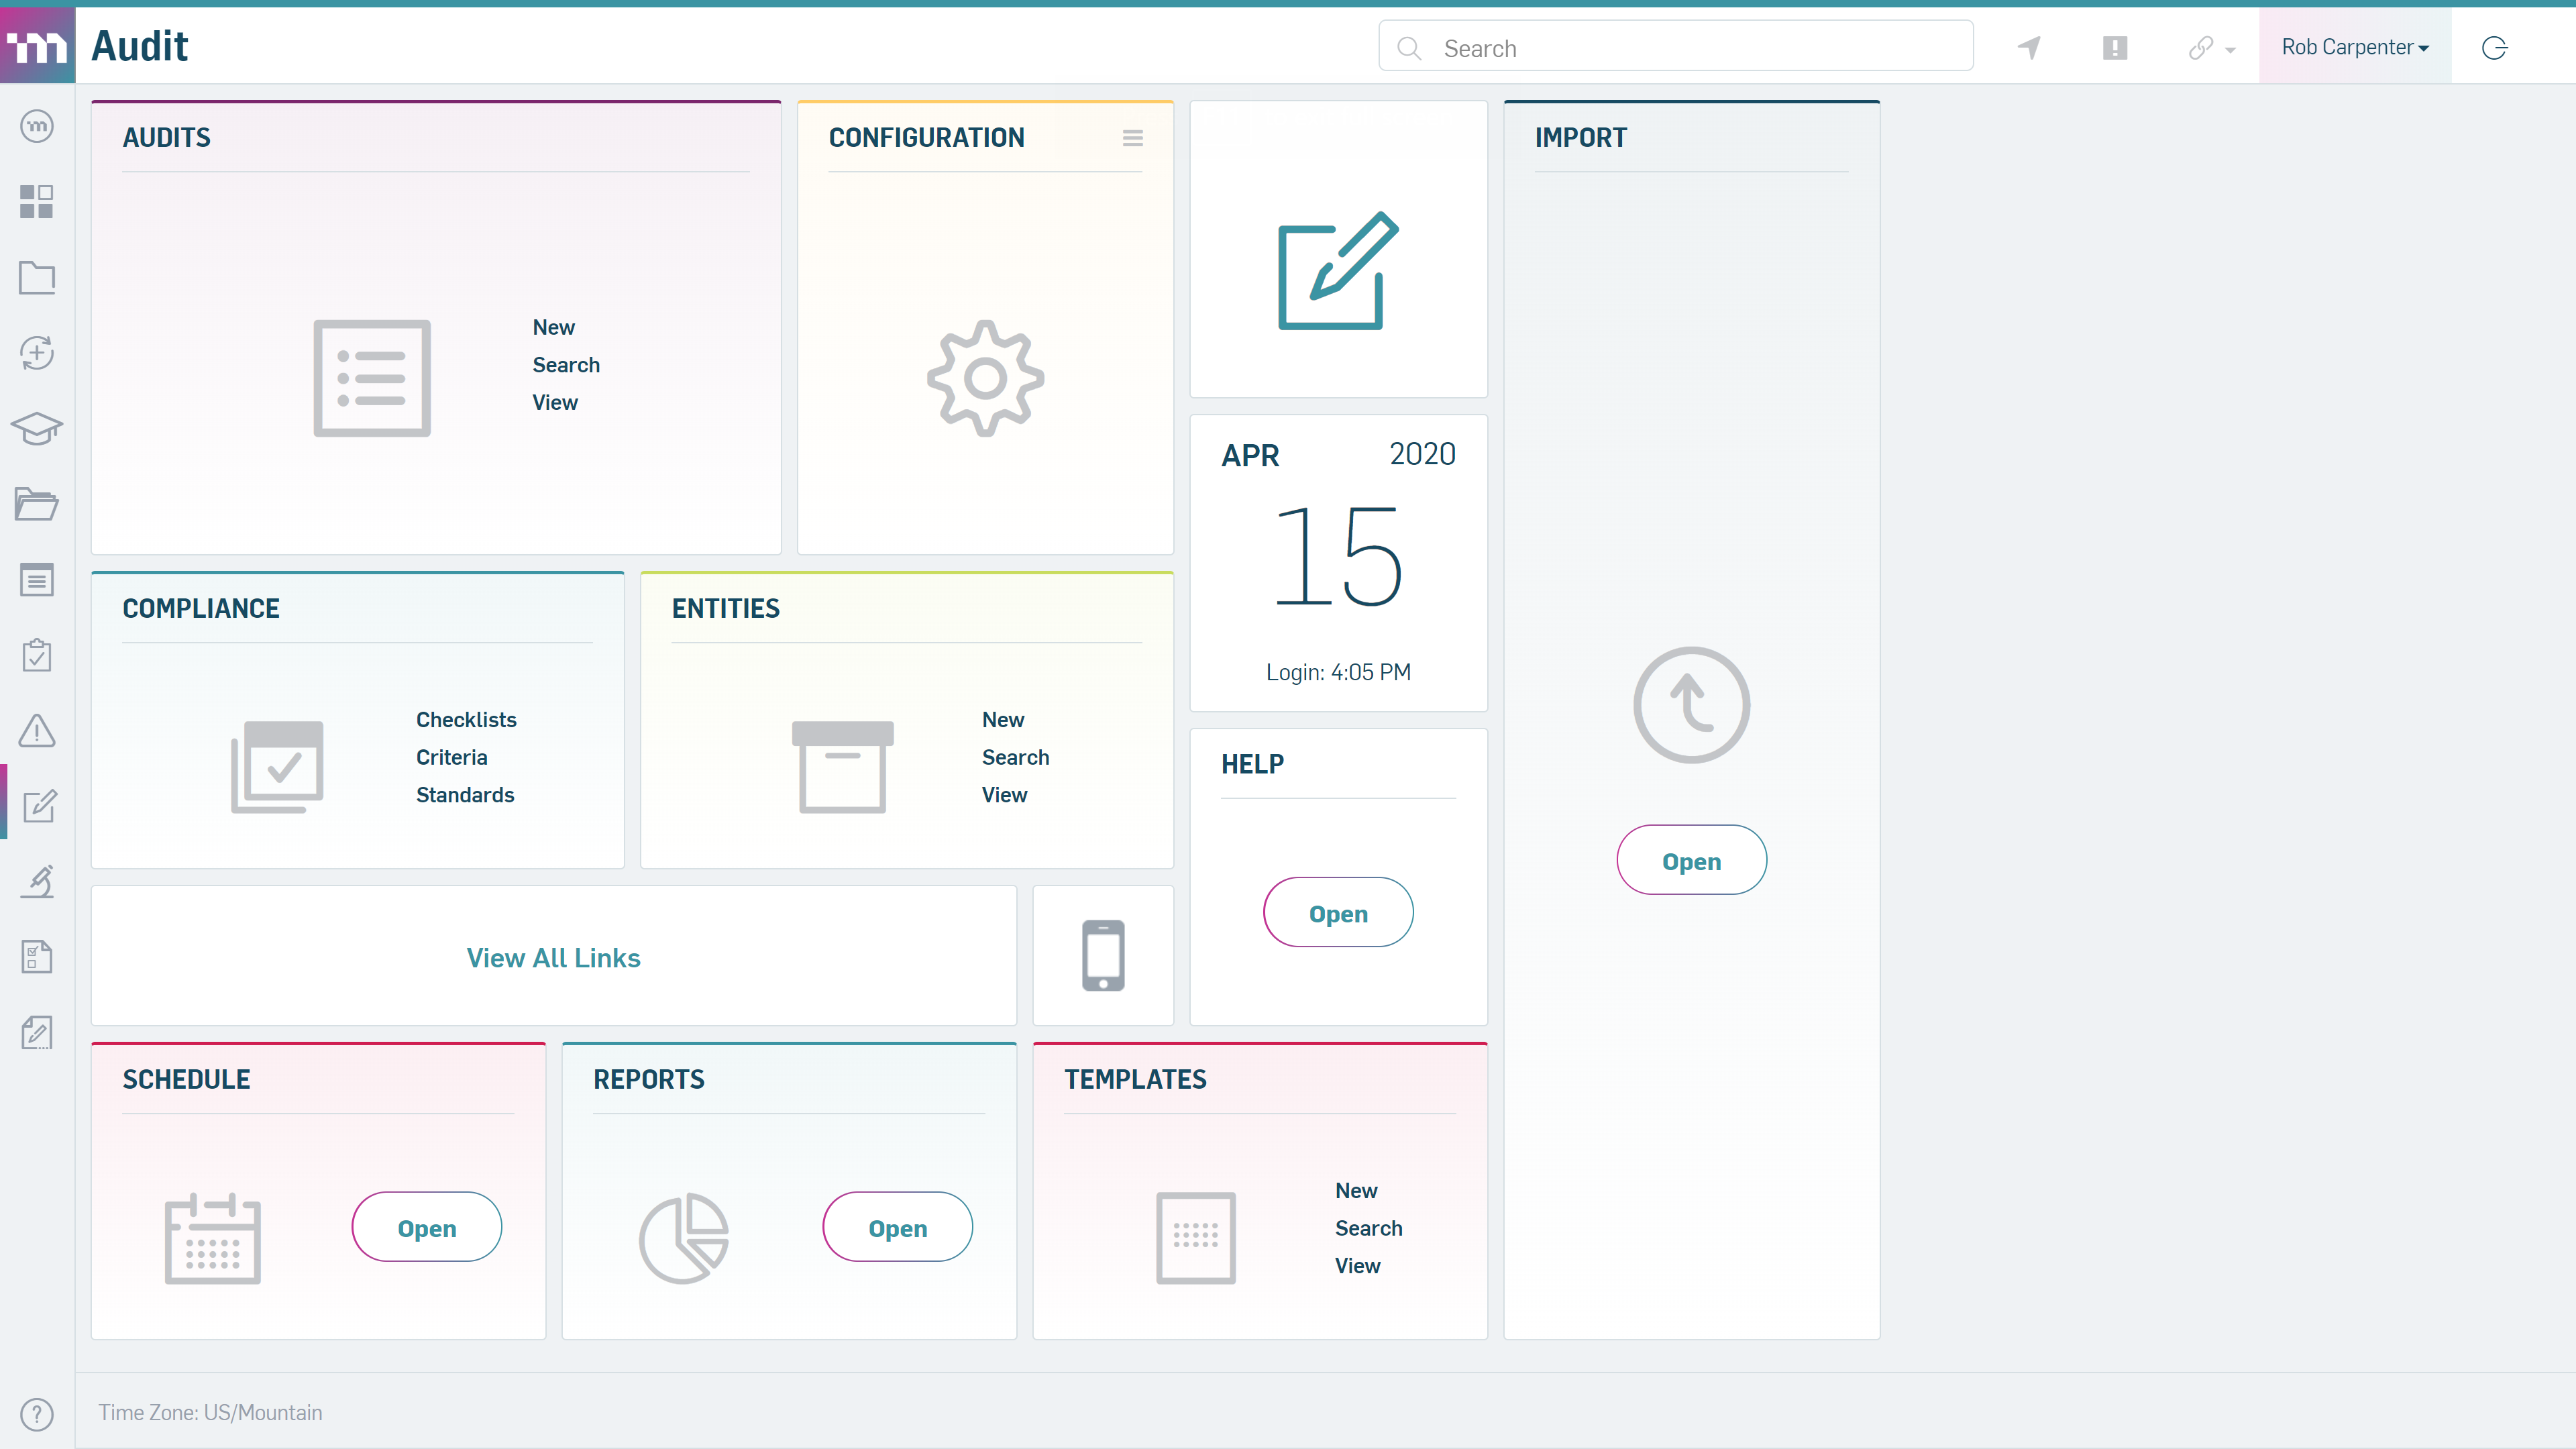Open the sync arrows icon in sidebar
The image size is (2576, 1449).
(x=37, y=353)
